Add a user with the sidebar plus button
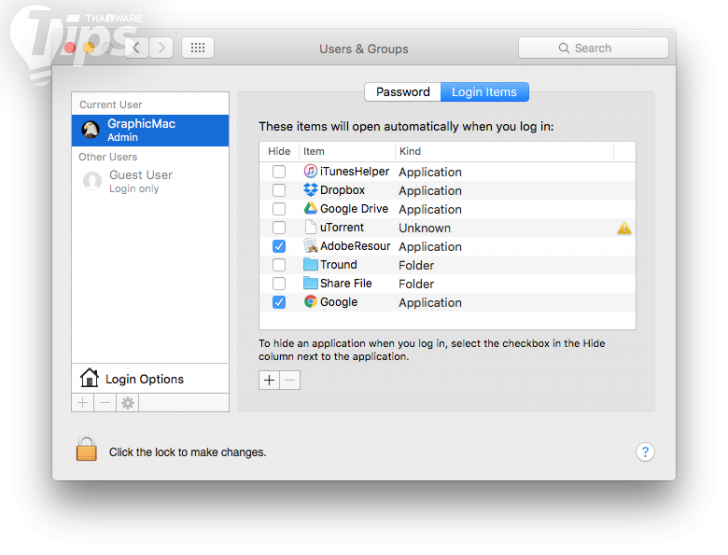 pyautogui.click(x=83, y=403)
